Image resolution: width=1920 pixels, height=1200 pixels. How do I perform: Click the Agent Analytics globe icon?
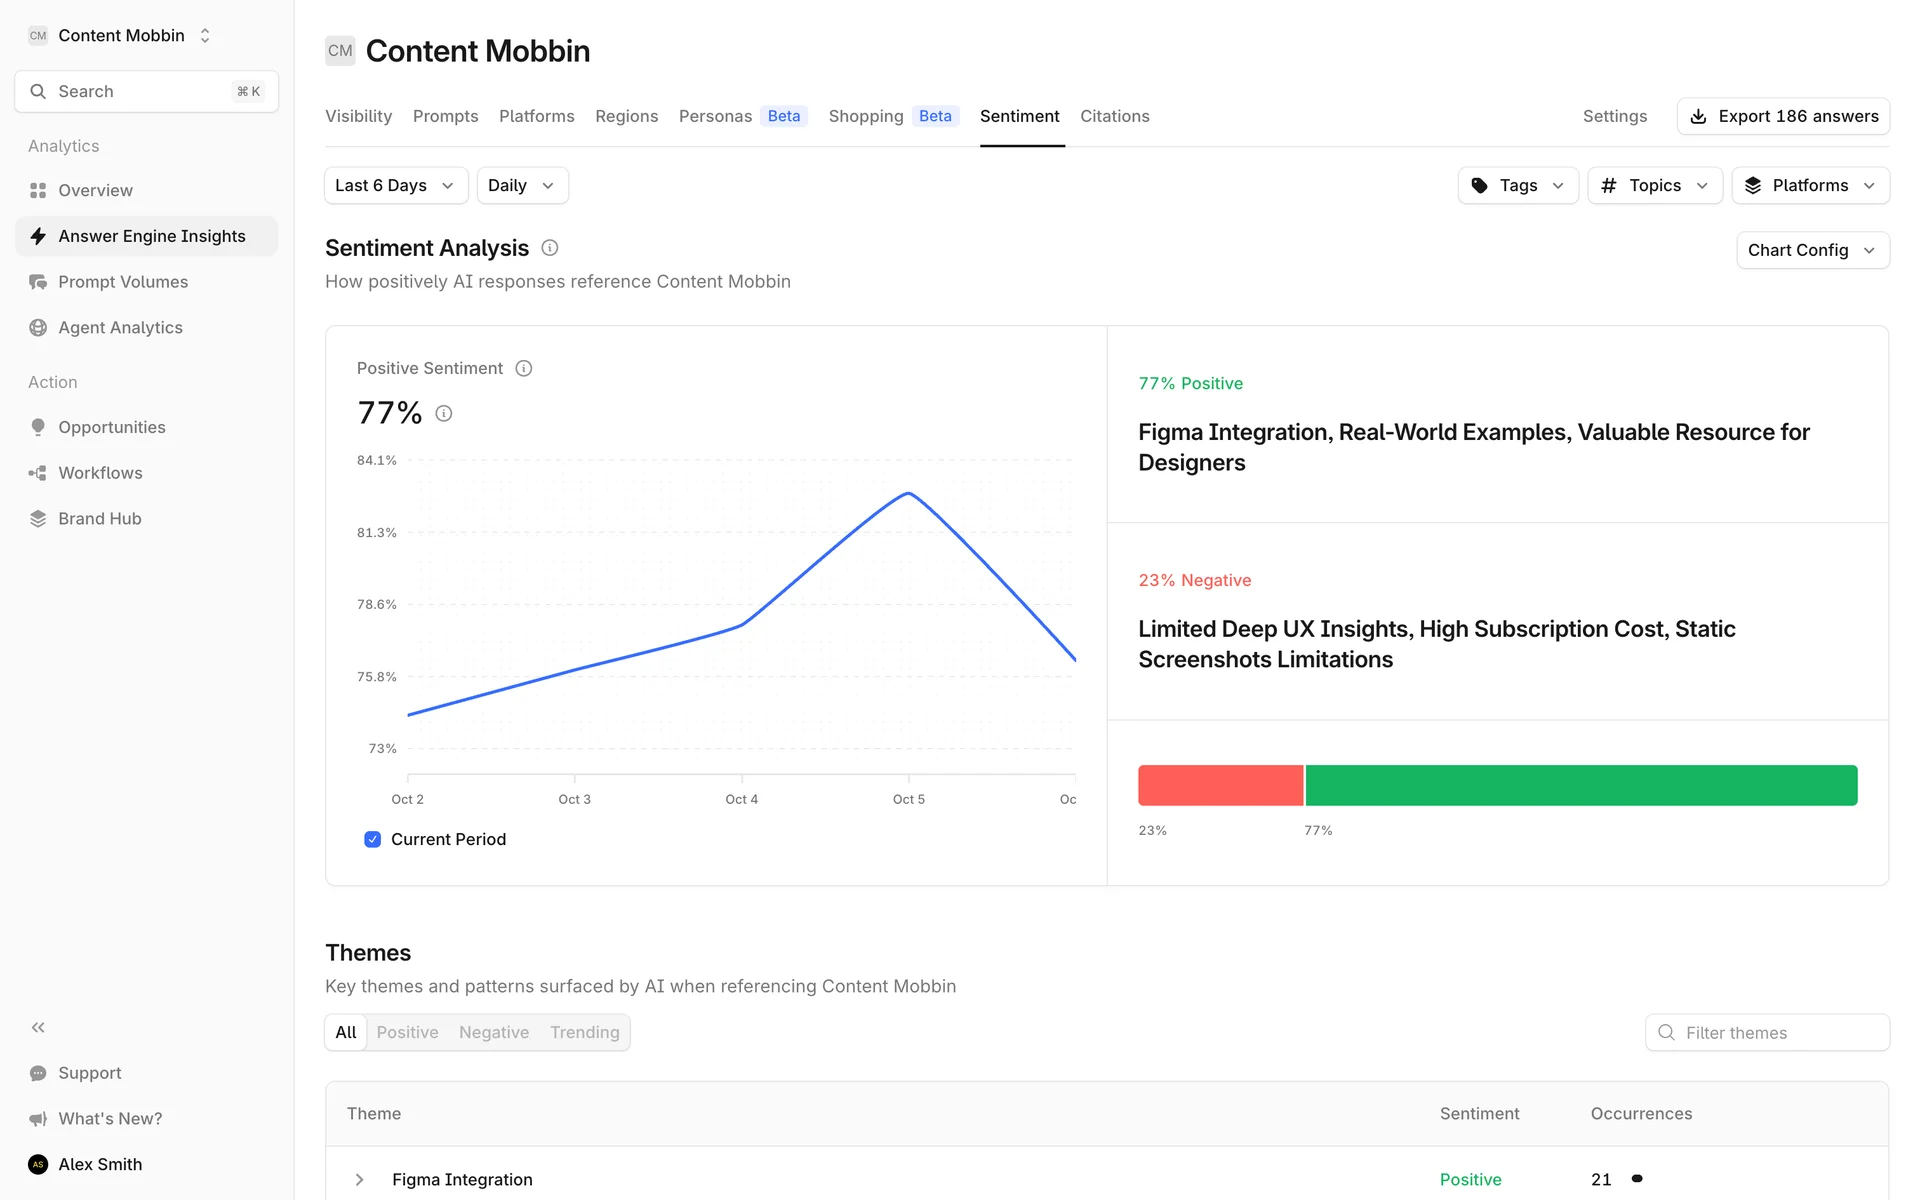(x=38, y=328)
